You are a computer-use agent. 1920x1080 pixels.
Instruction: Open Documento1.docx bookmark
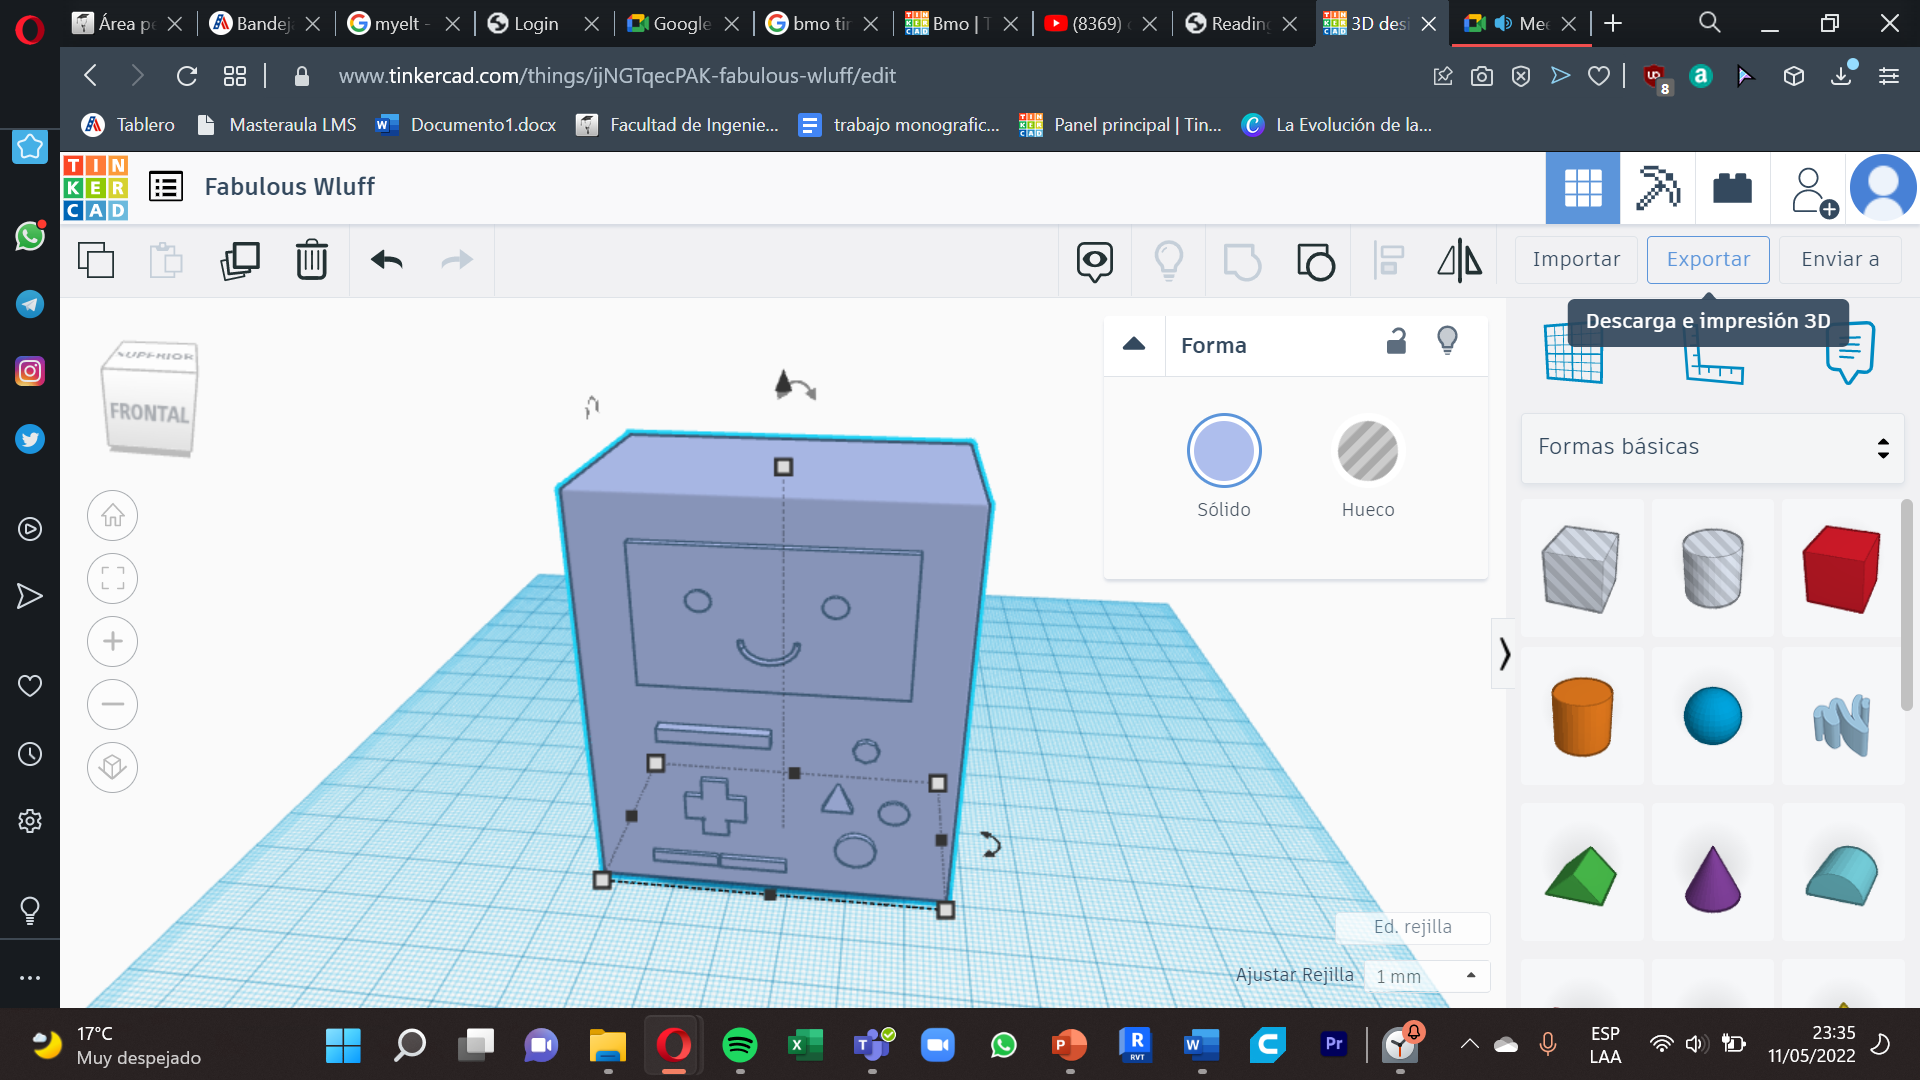(466, 125)
